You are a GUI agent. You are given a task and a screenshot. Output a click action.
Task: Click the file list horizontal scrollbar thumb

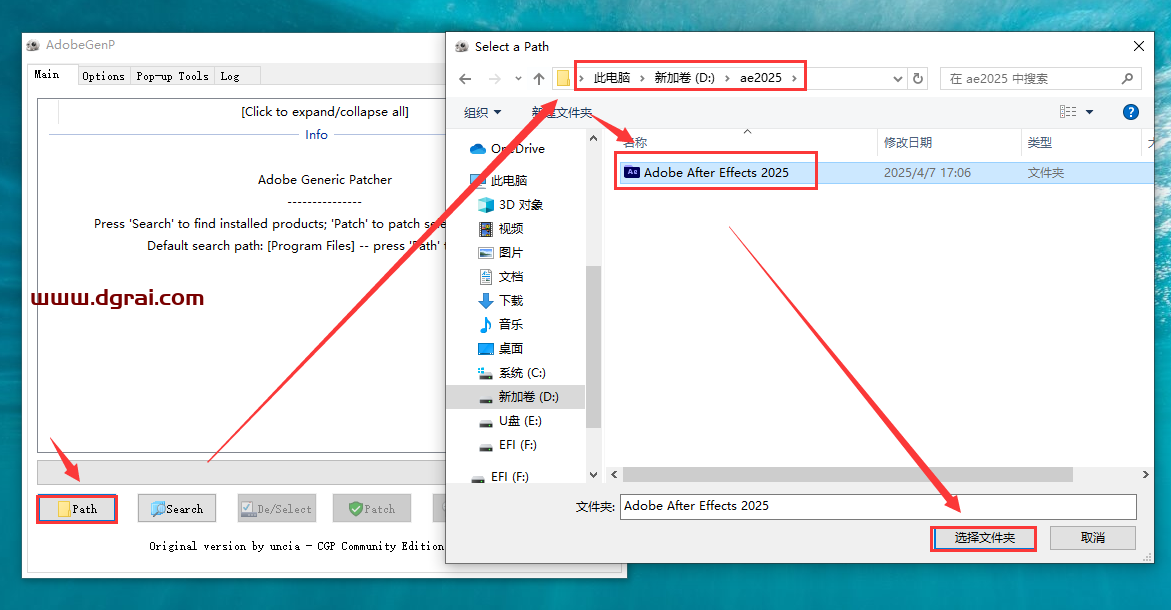tap(848, 474)
